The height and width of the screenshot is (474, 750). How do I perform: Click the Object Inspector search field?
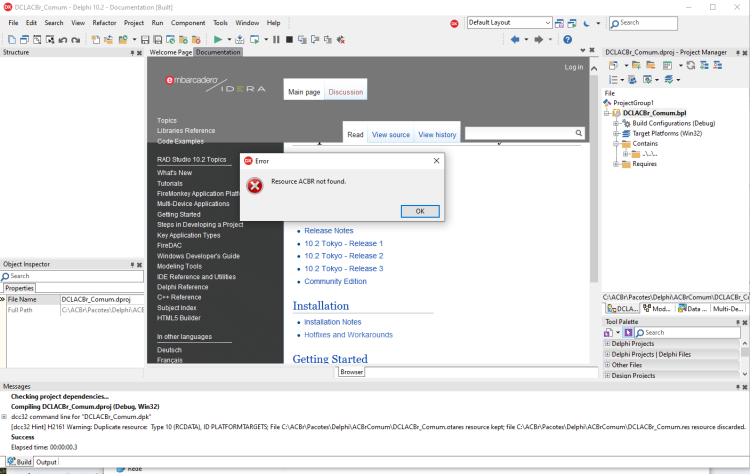[72, 276]
